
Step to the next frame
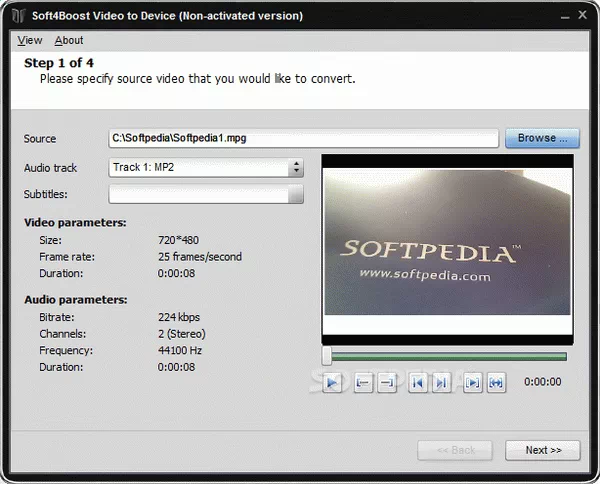(x=441, y=382)
